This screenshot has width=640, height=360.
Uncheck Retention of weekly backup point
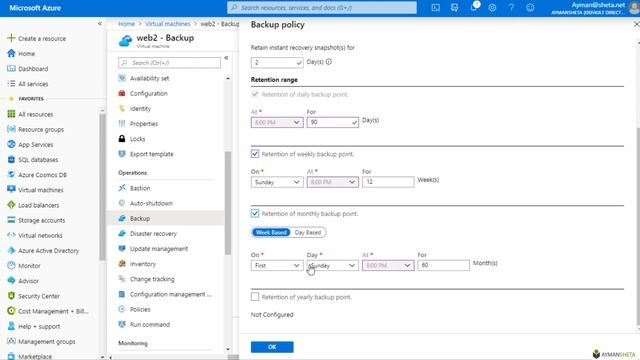(255, 154)
